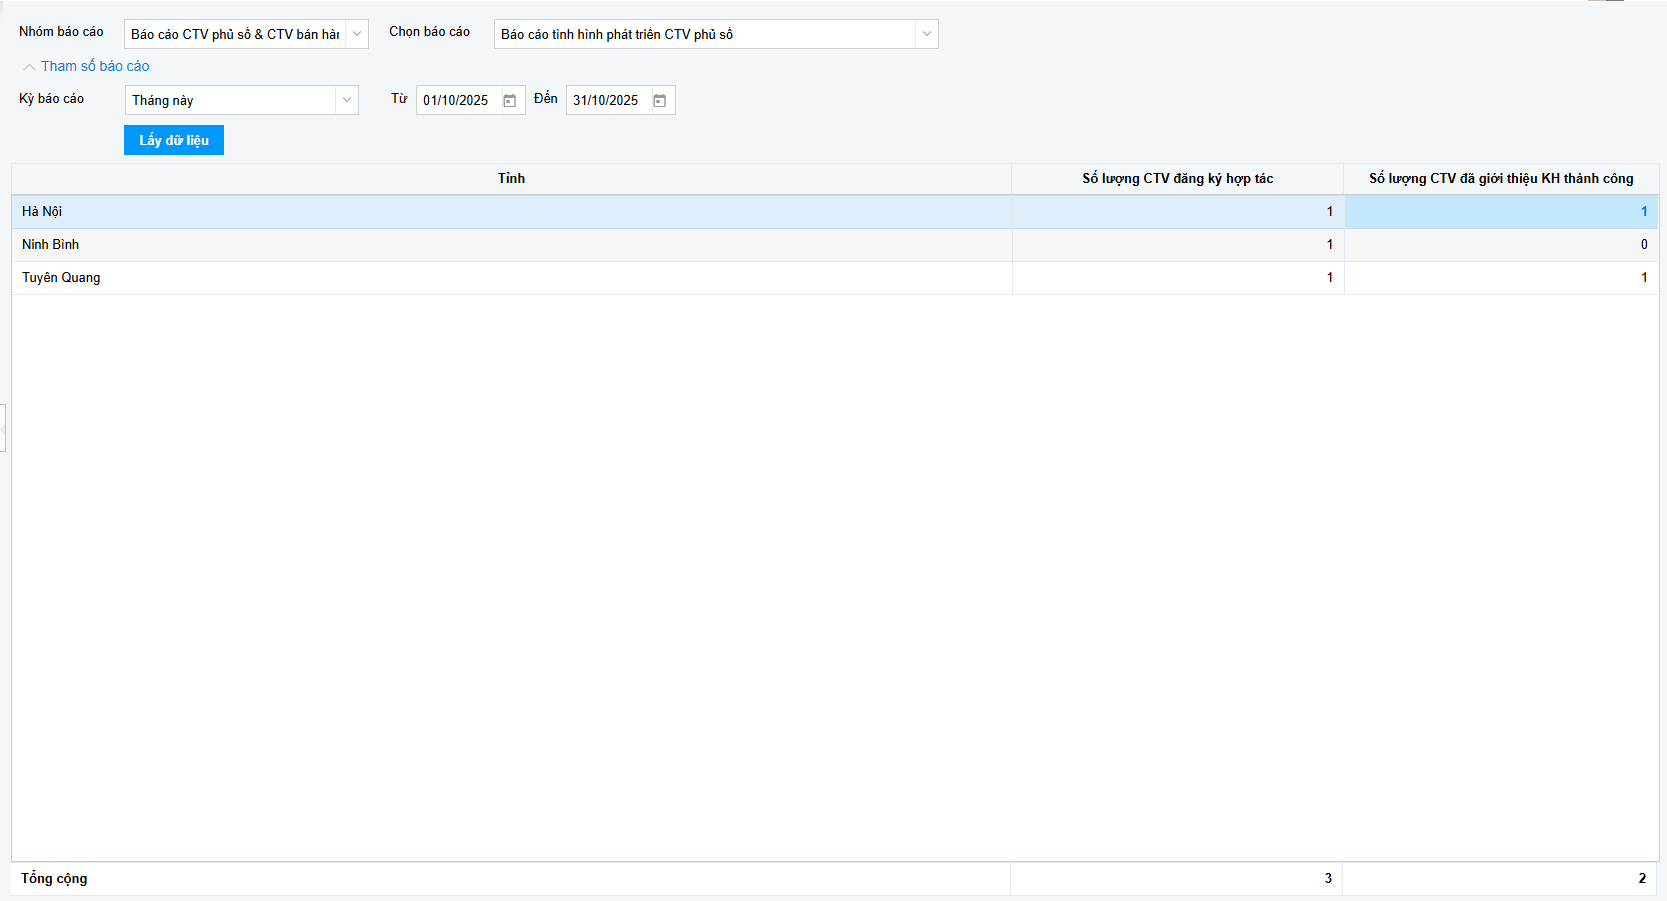Click the Kỳ báo cáo label
The height and width of the screenshot is (901, 1667).
[x=51, y=99]
